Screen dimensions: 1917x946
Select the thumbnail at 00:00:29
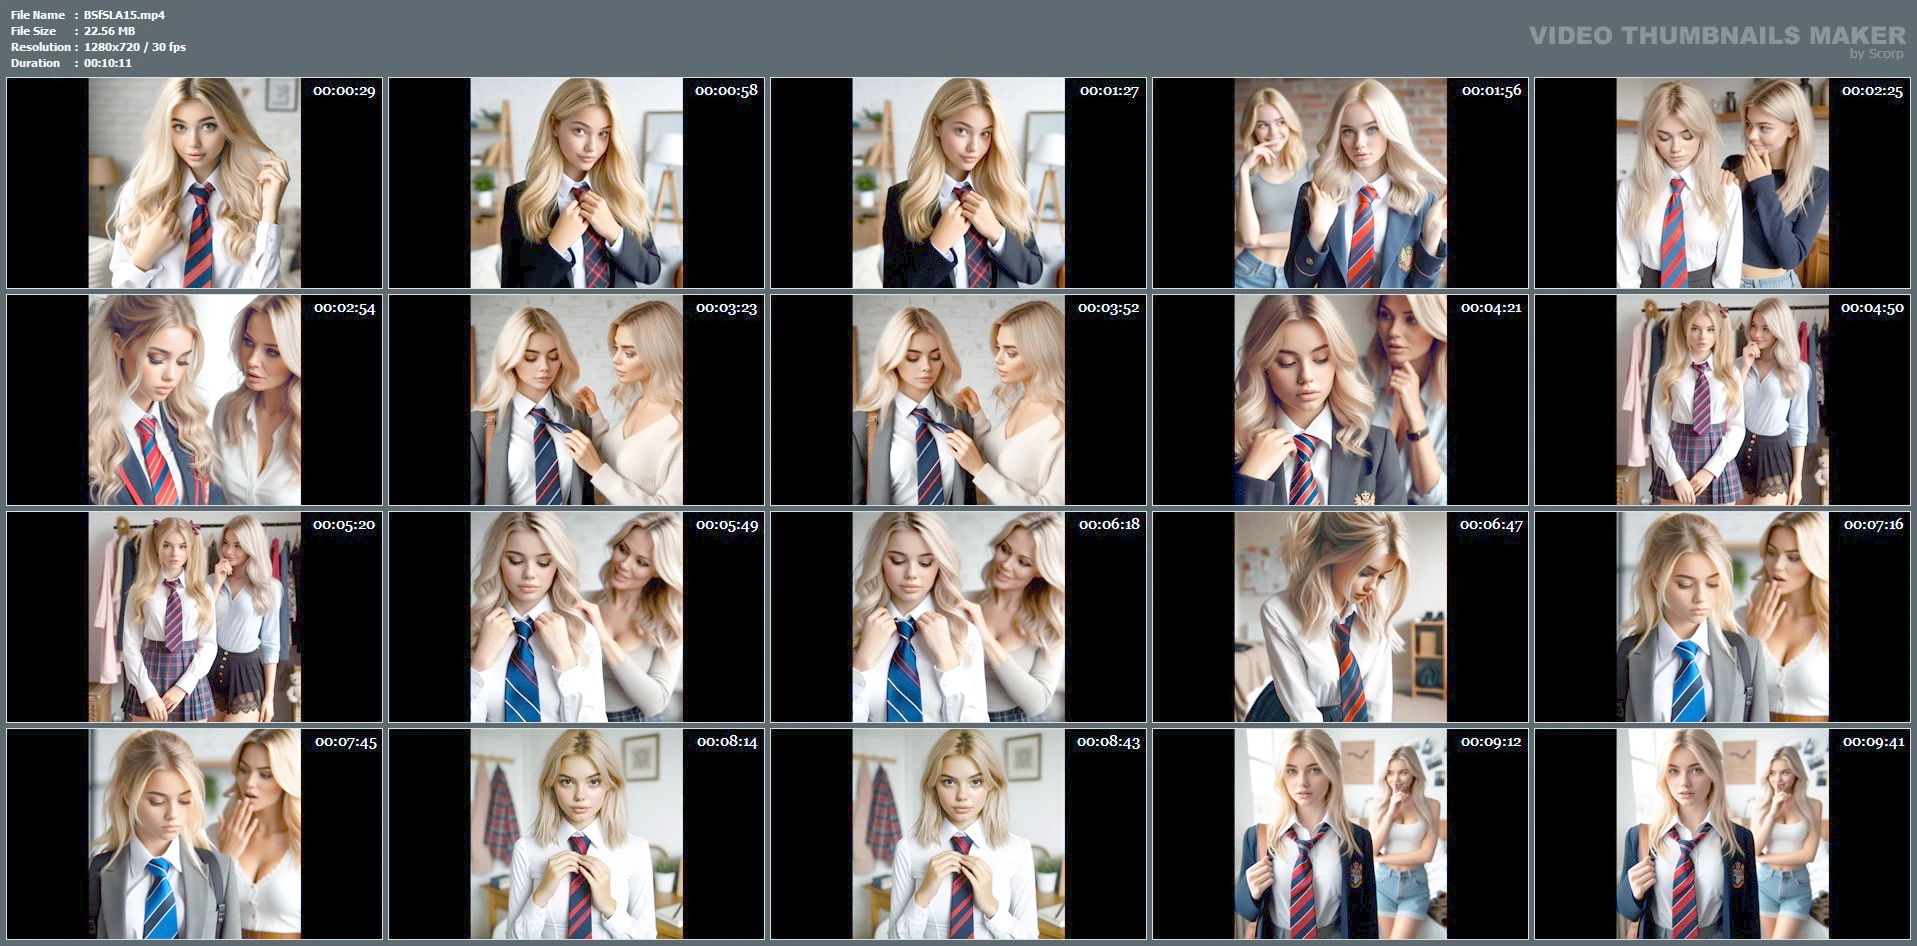pyautogui.click(x=194, y=183)
